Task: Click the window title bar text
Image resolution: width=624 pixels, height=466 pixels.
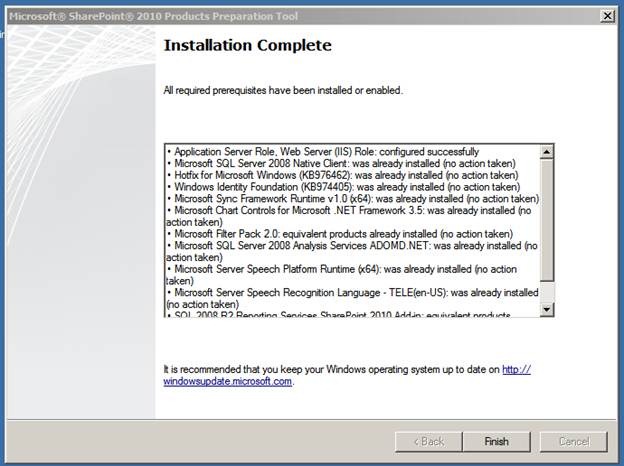Action: point(154,16)
